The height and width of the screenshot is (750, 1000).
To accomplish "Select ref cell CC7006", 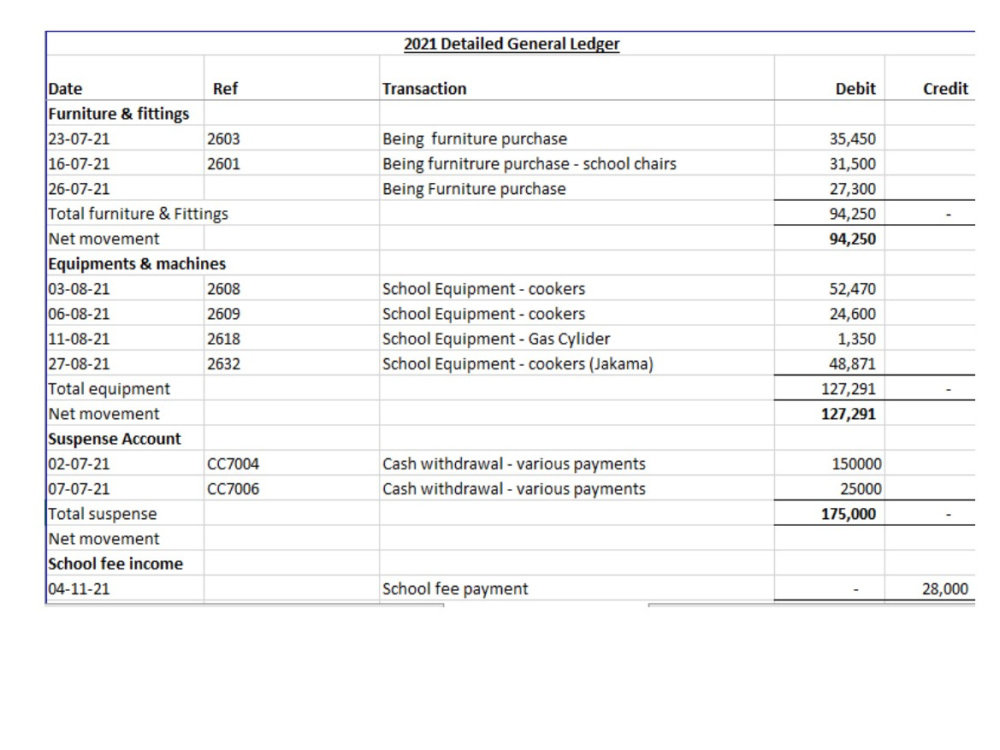I will click(233, 489).
